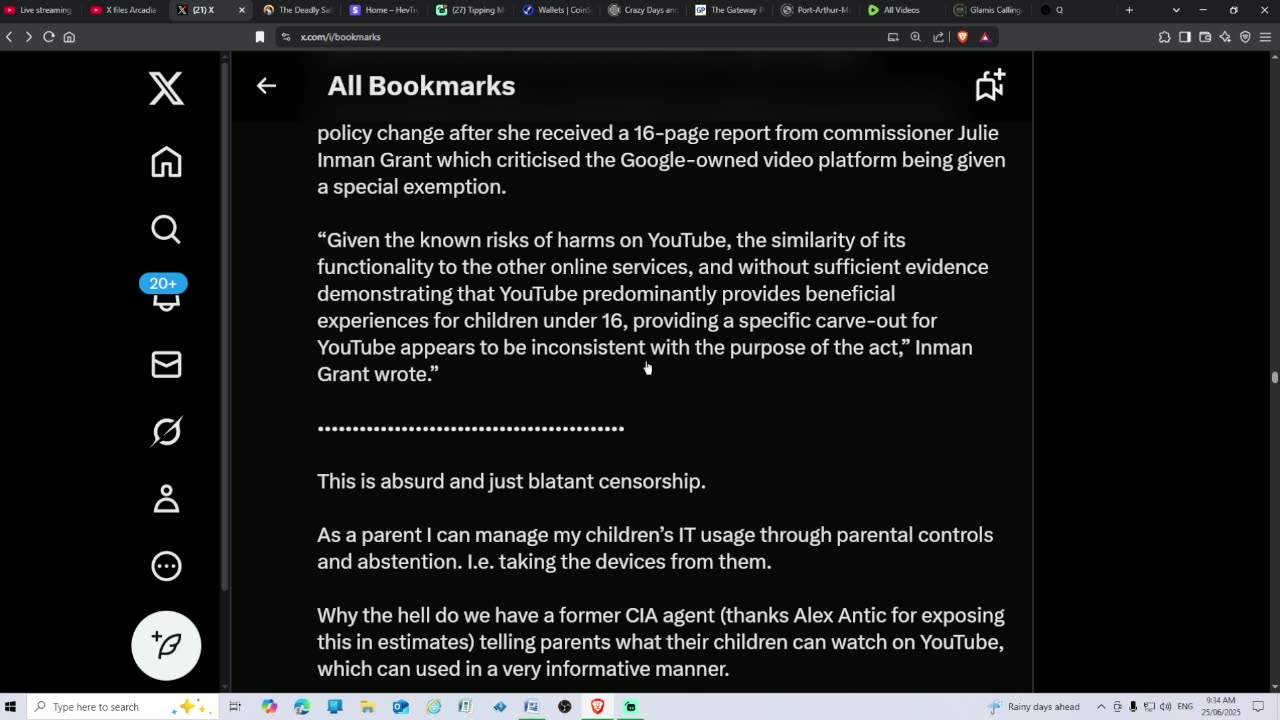
Task: Click the bookmark icon in address bar
Action: point(260,37)
